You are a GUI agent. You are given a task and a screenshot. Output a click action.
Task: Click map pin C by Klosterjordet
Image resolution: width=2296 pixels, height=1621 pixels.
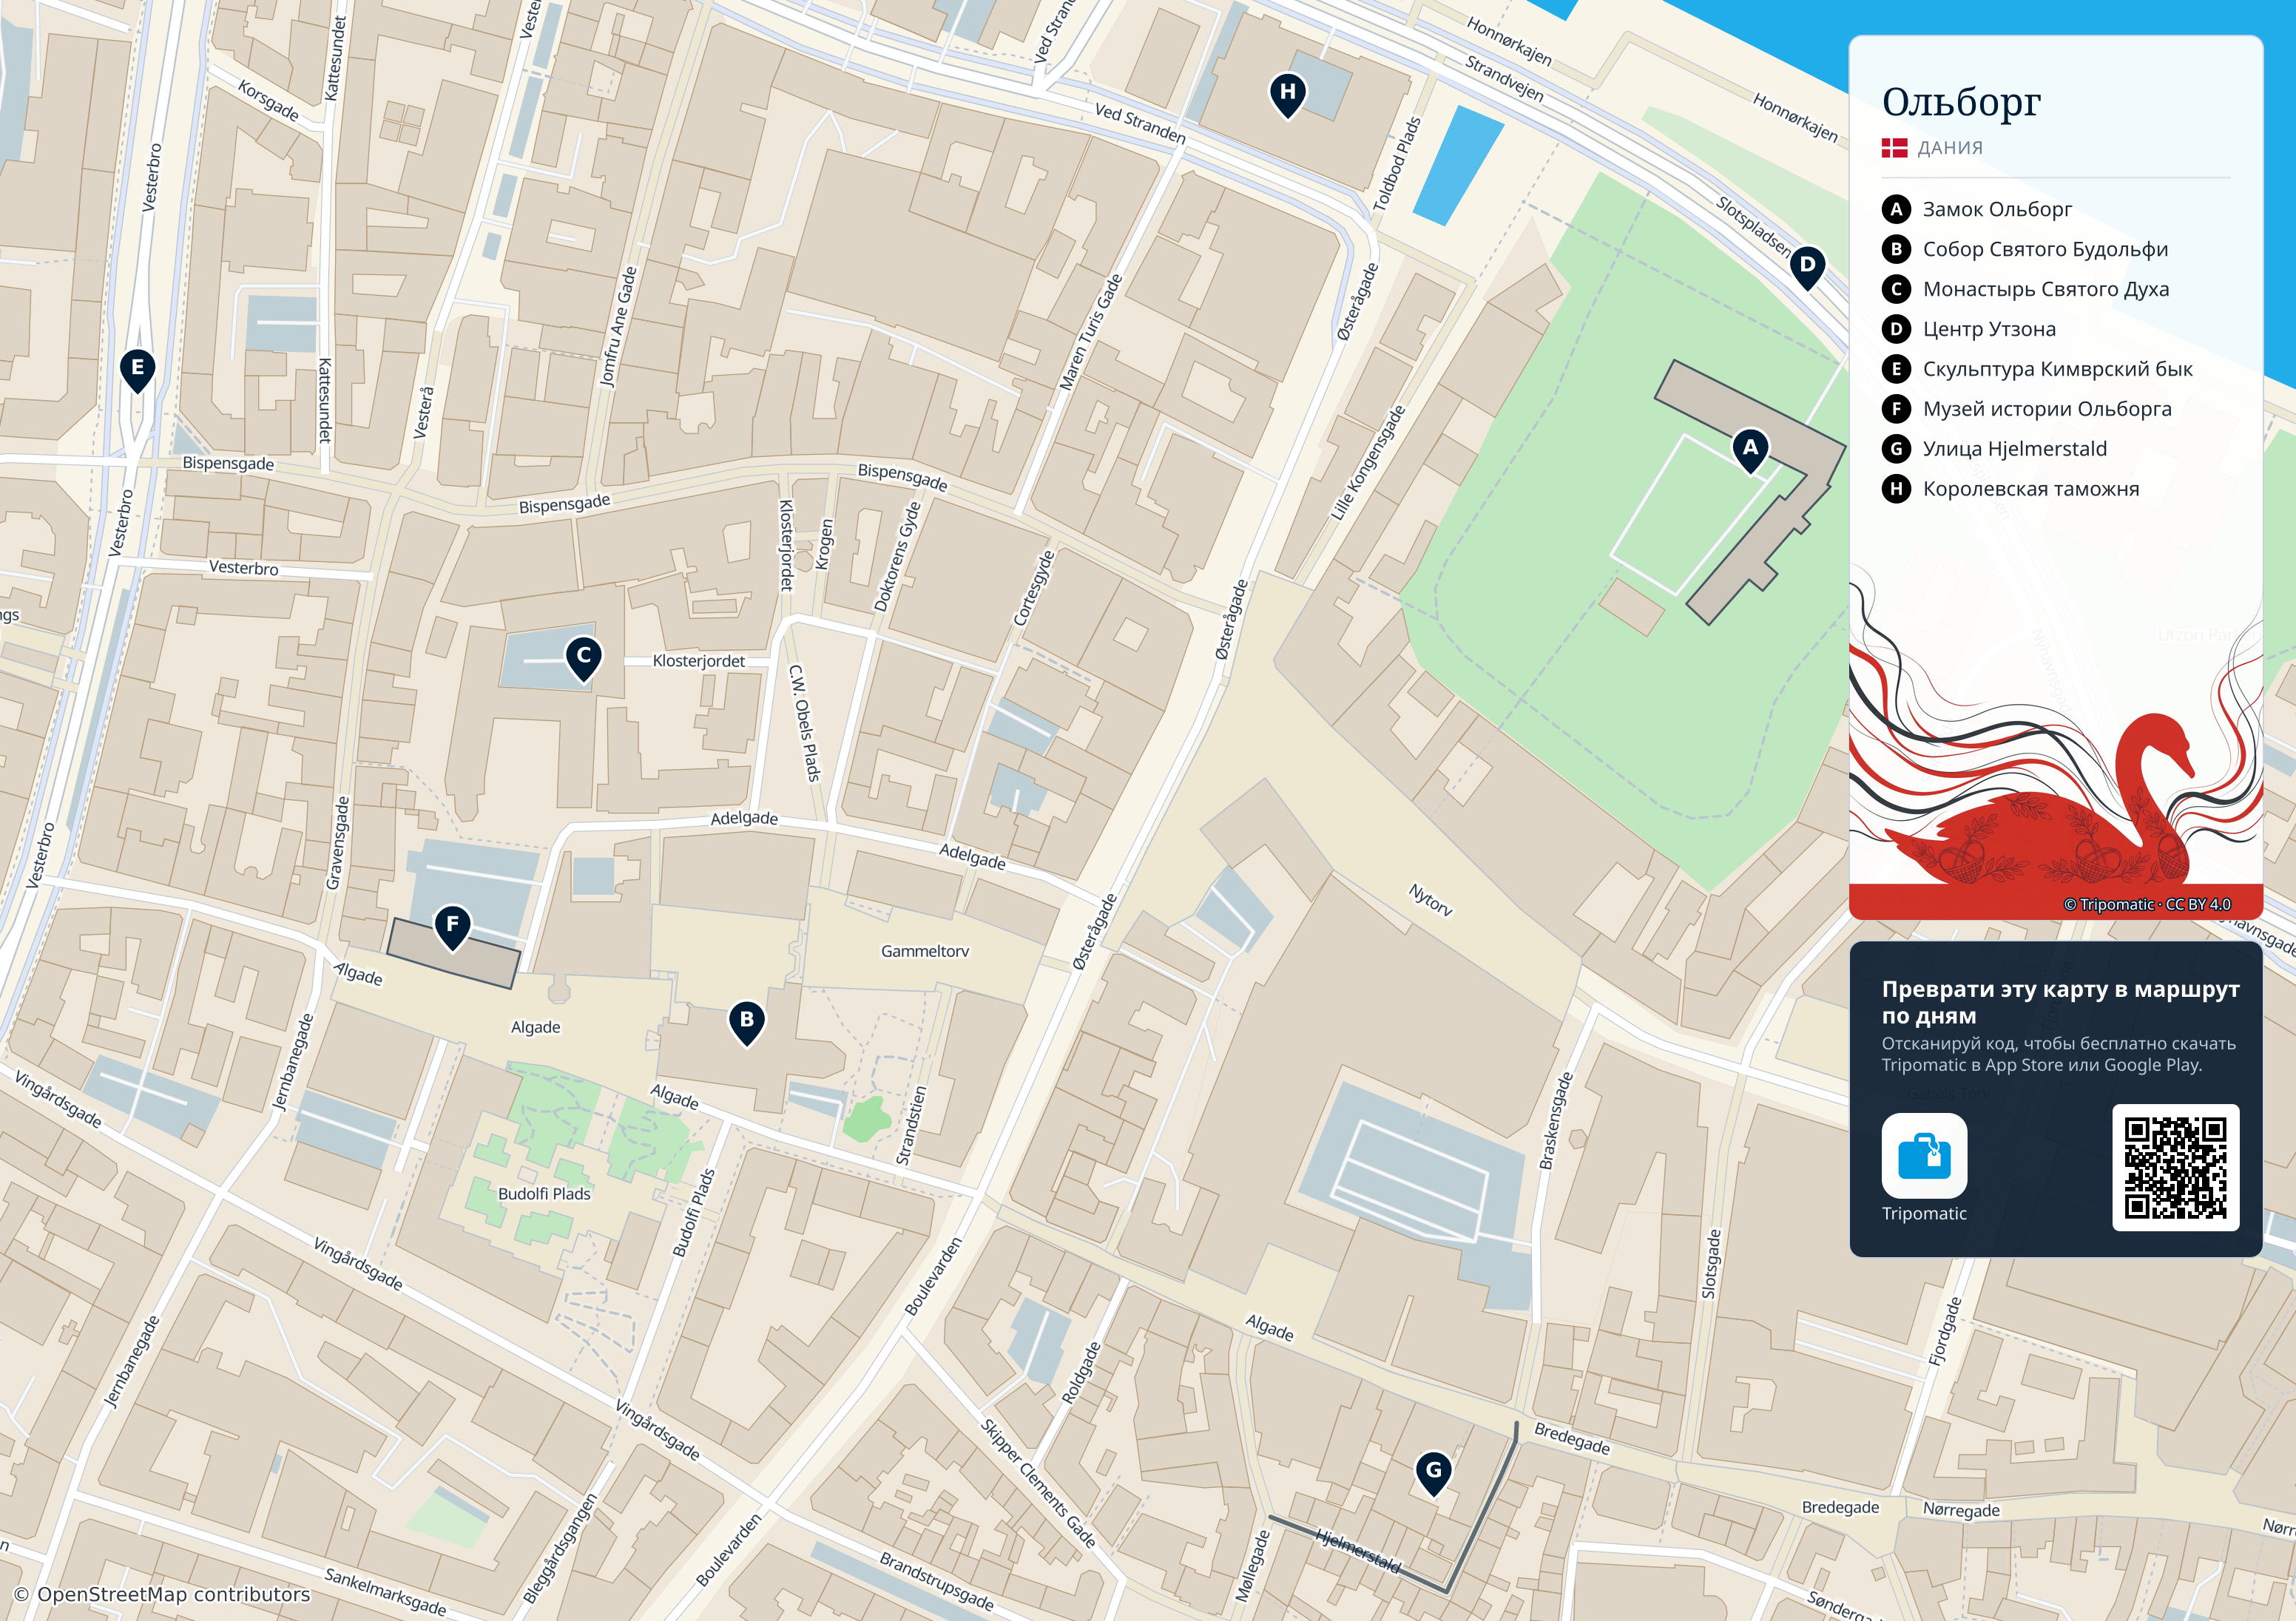(x=584, y=659)
